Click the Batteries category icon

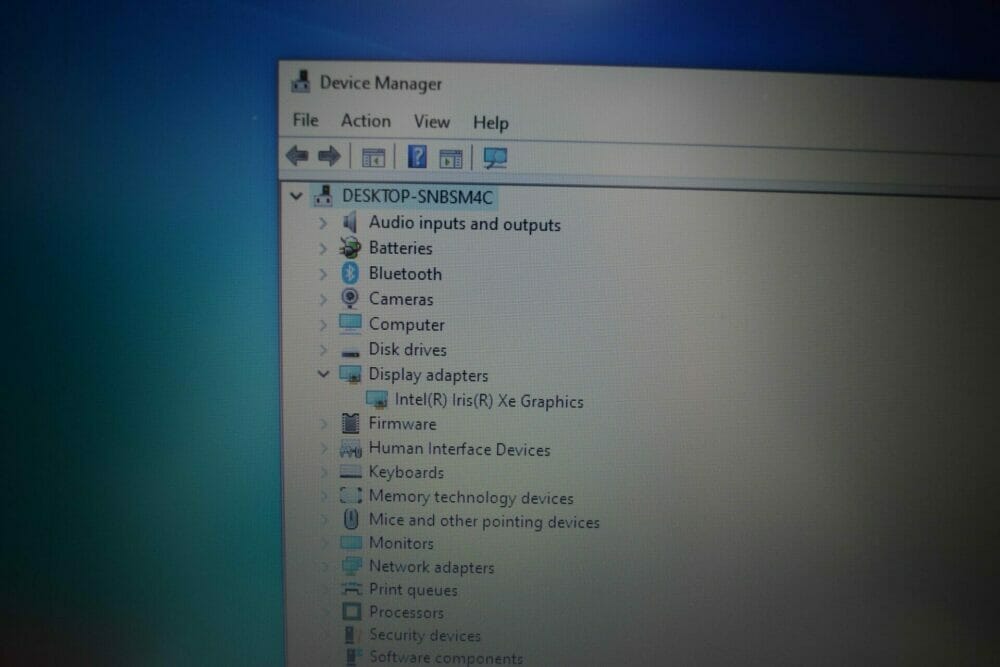click(349, 247)
